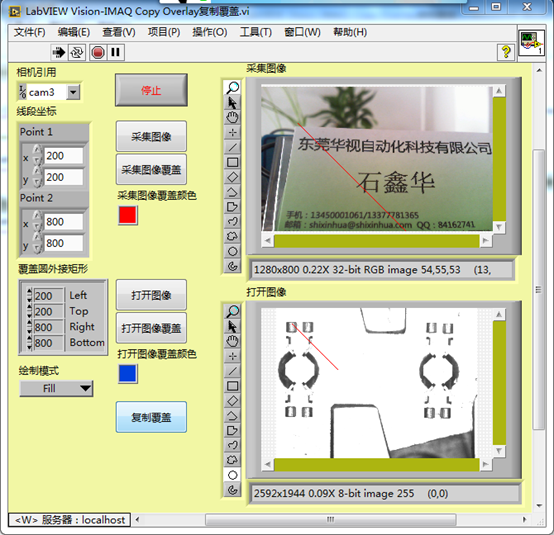Click the Point 2 y input field showing 800

(64, 243)
